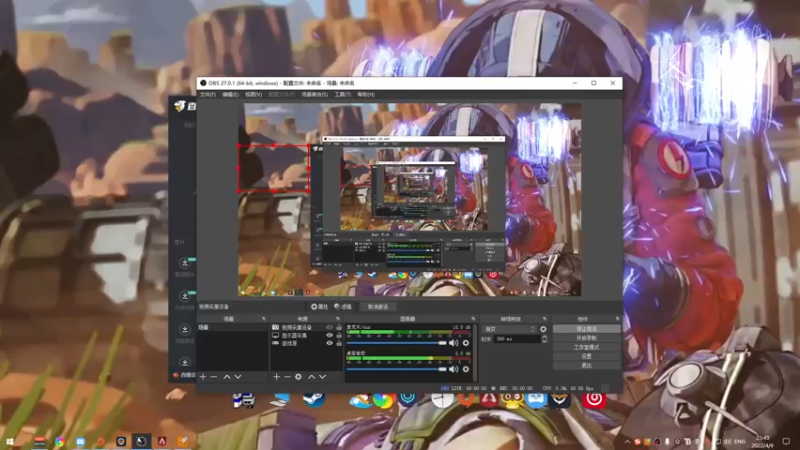The image size is (800, 450).
Task: Pop out the 转场特效 dock panel
Action: 544,319
